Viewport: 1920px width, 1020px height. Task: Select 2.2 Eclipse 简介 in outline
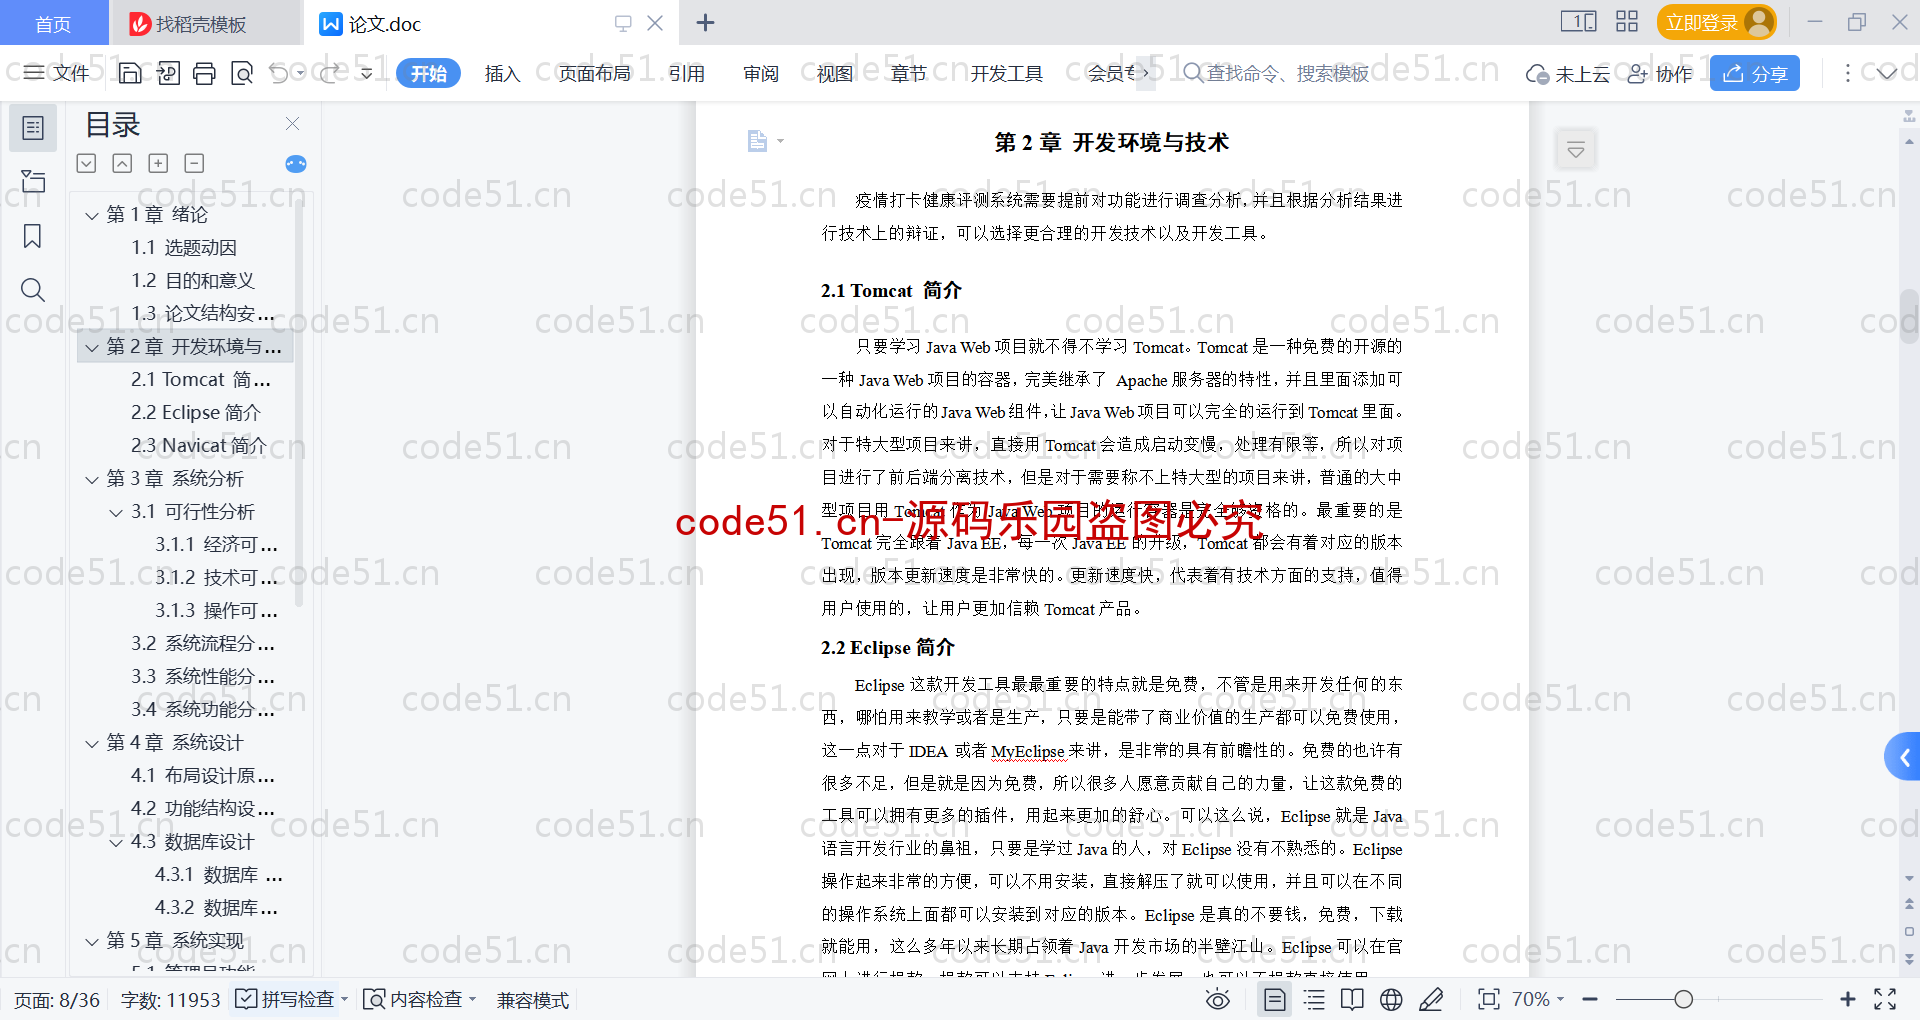pyautogui.click(x=195, y=413)
